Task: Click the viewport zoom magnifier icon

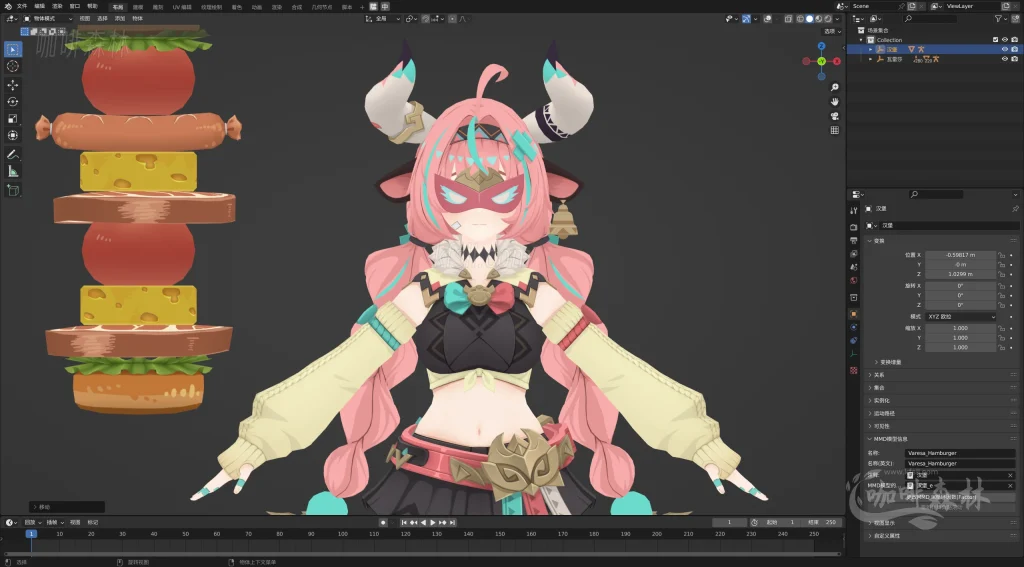Action: click(x=835, y=87)
